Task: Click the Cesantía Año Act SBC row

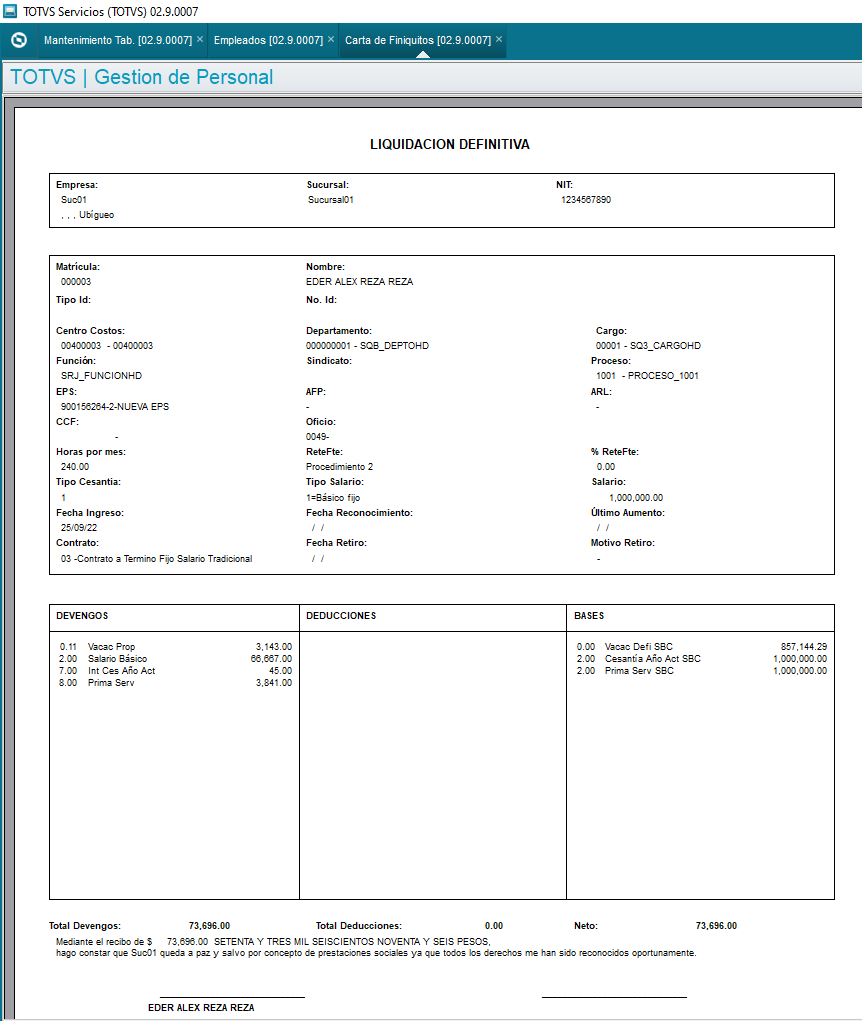Action: (x=702, y=659)
